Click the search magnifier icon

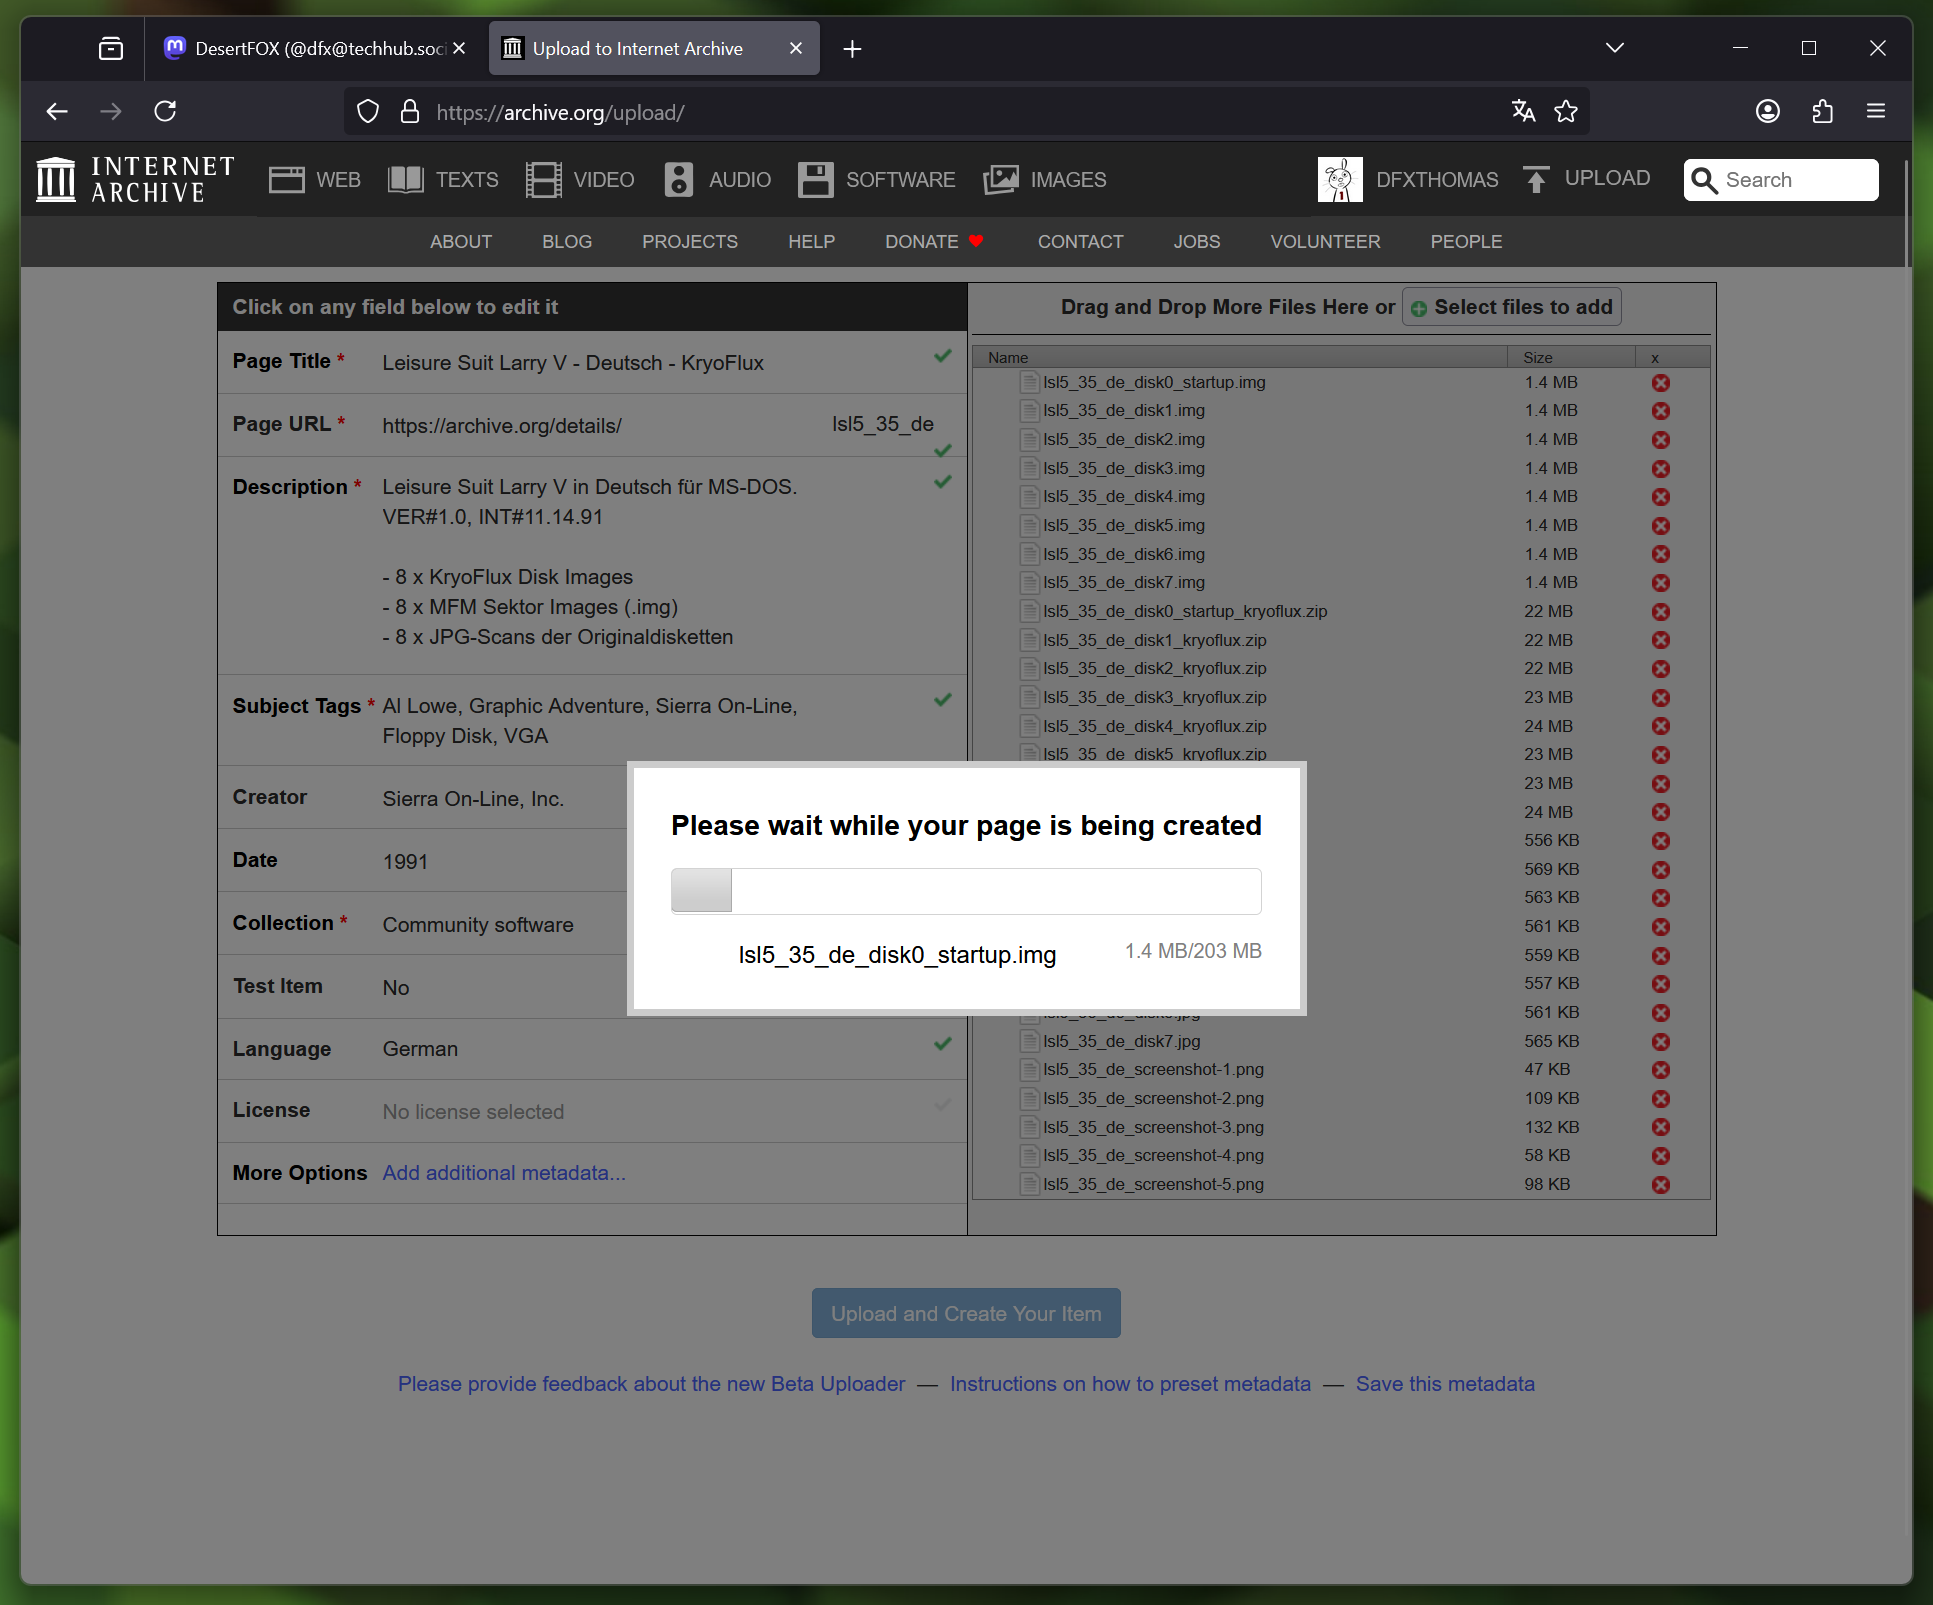point(1705,180)
